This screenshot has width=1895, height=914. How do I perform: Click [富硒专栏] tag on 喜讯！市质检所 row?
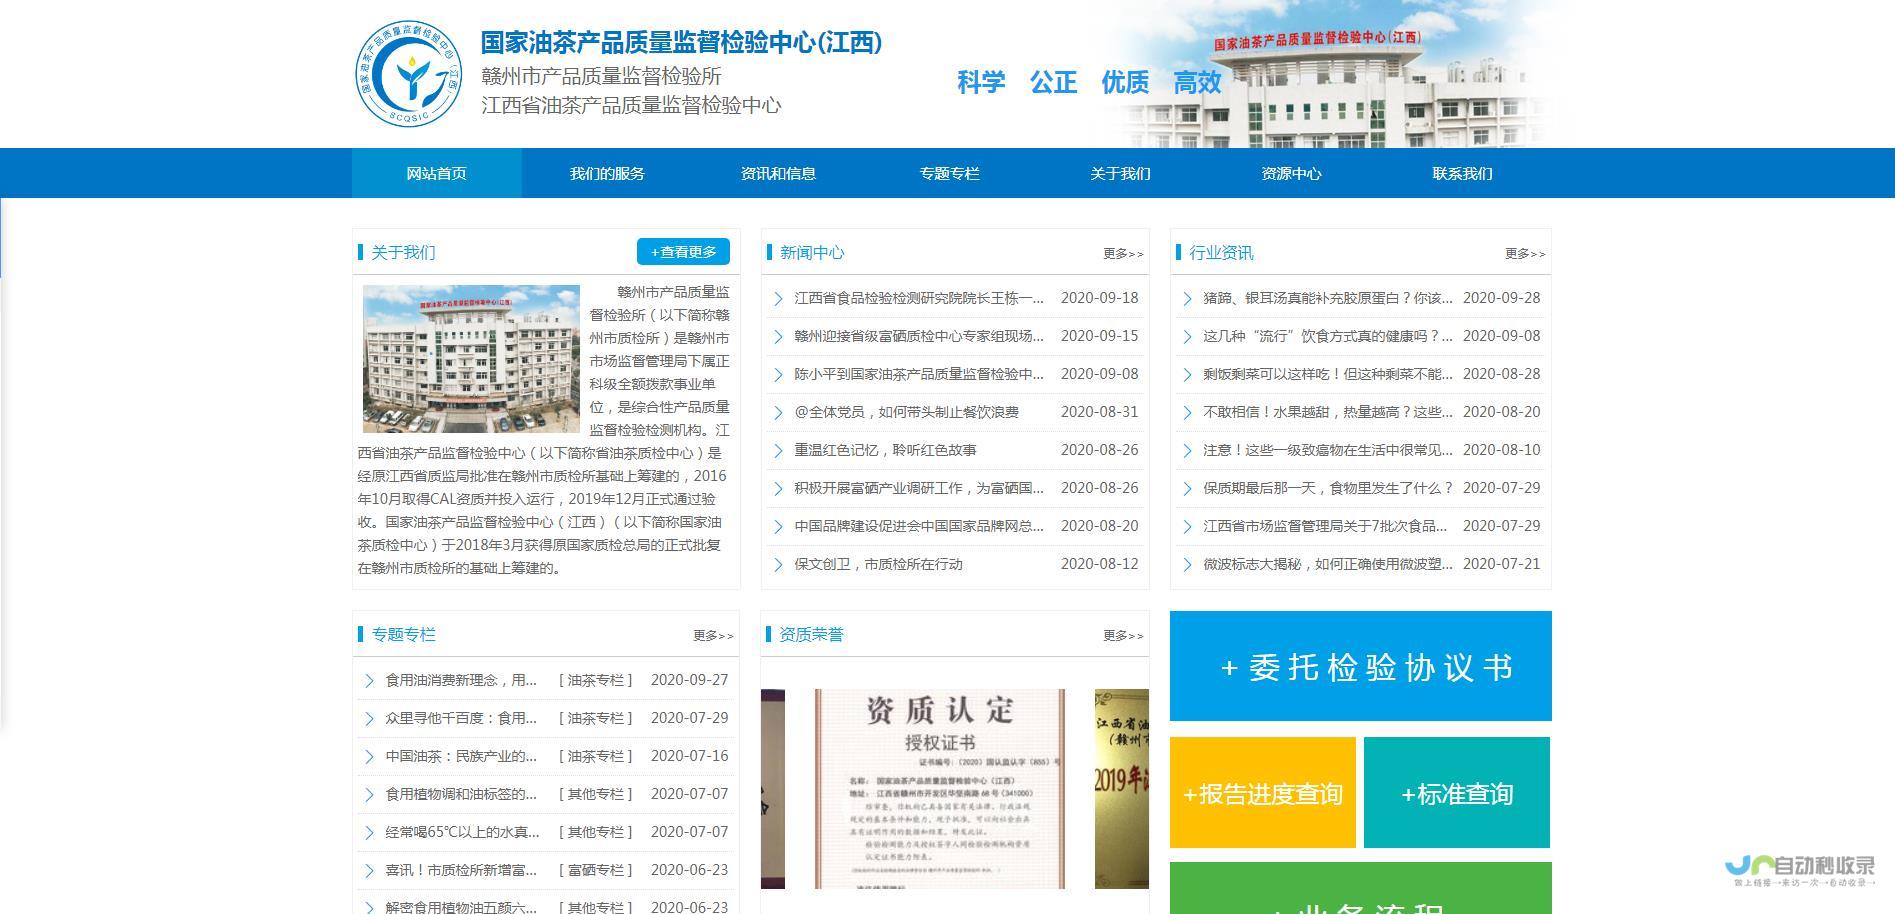pyautogui.click(x=596, y=870)
